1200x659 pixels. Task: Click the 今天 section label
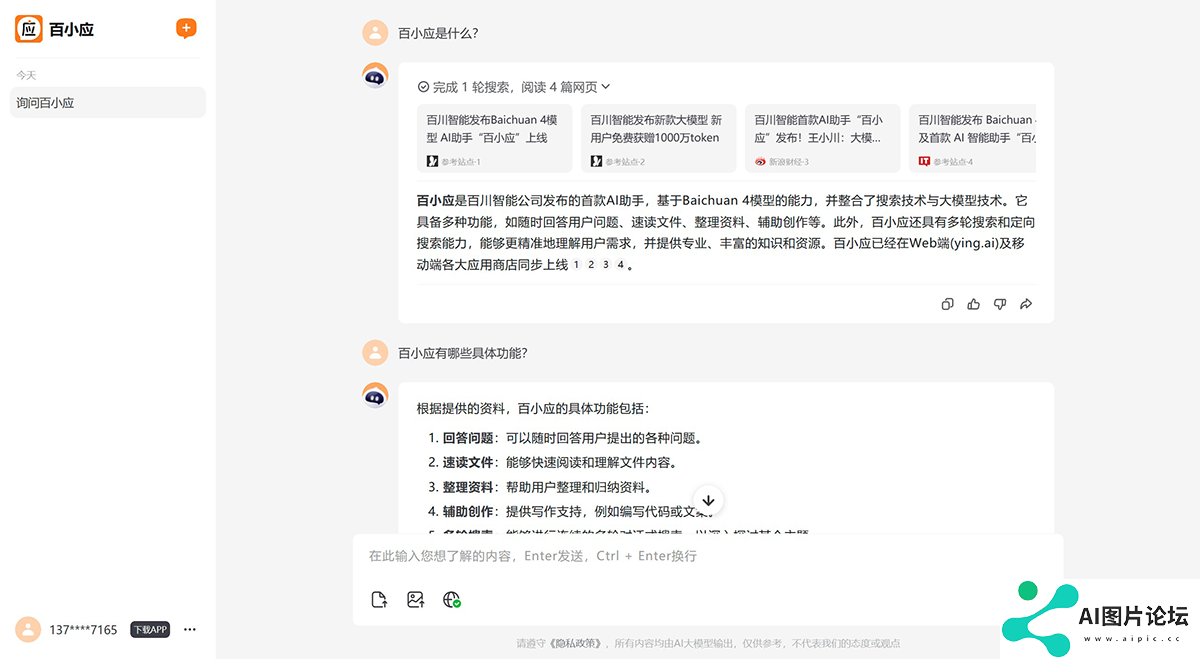pyautogui.click(x=26, y=75)
